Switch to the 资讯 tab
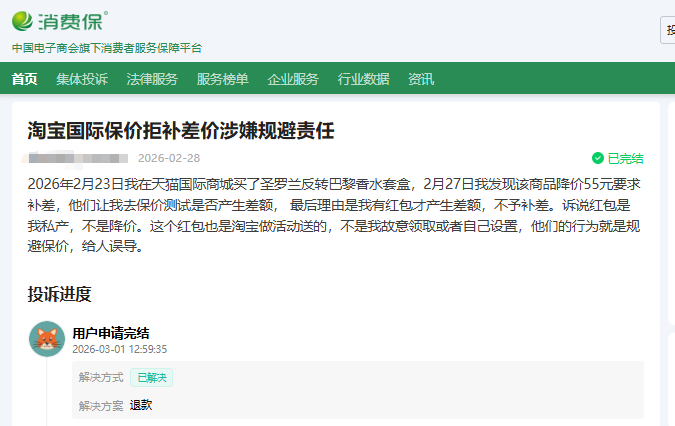Image resolution: width=675 pixels, height=426 pixels. (421, 79)
